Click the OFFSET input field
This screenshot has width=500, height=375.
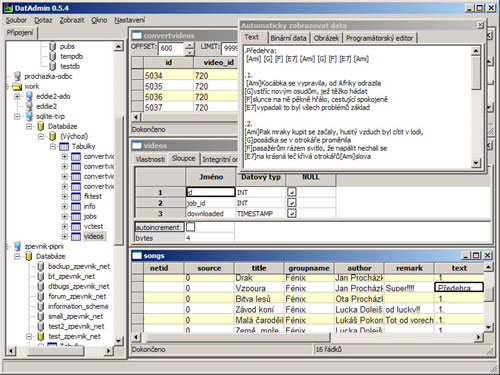click(x=171, y=48)
